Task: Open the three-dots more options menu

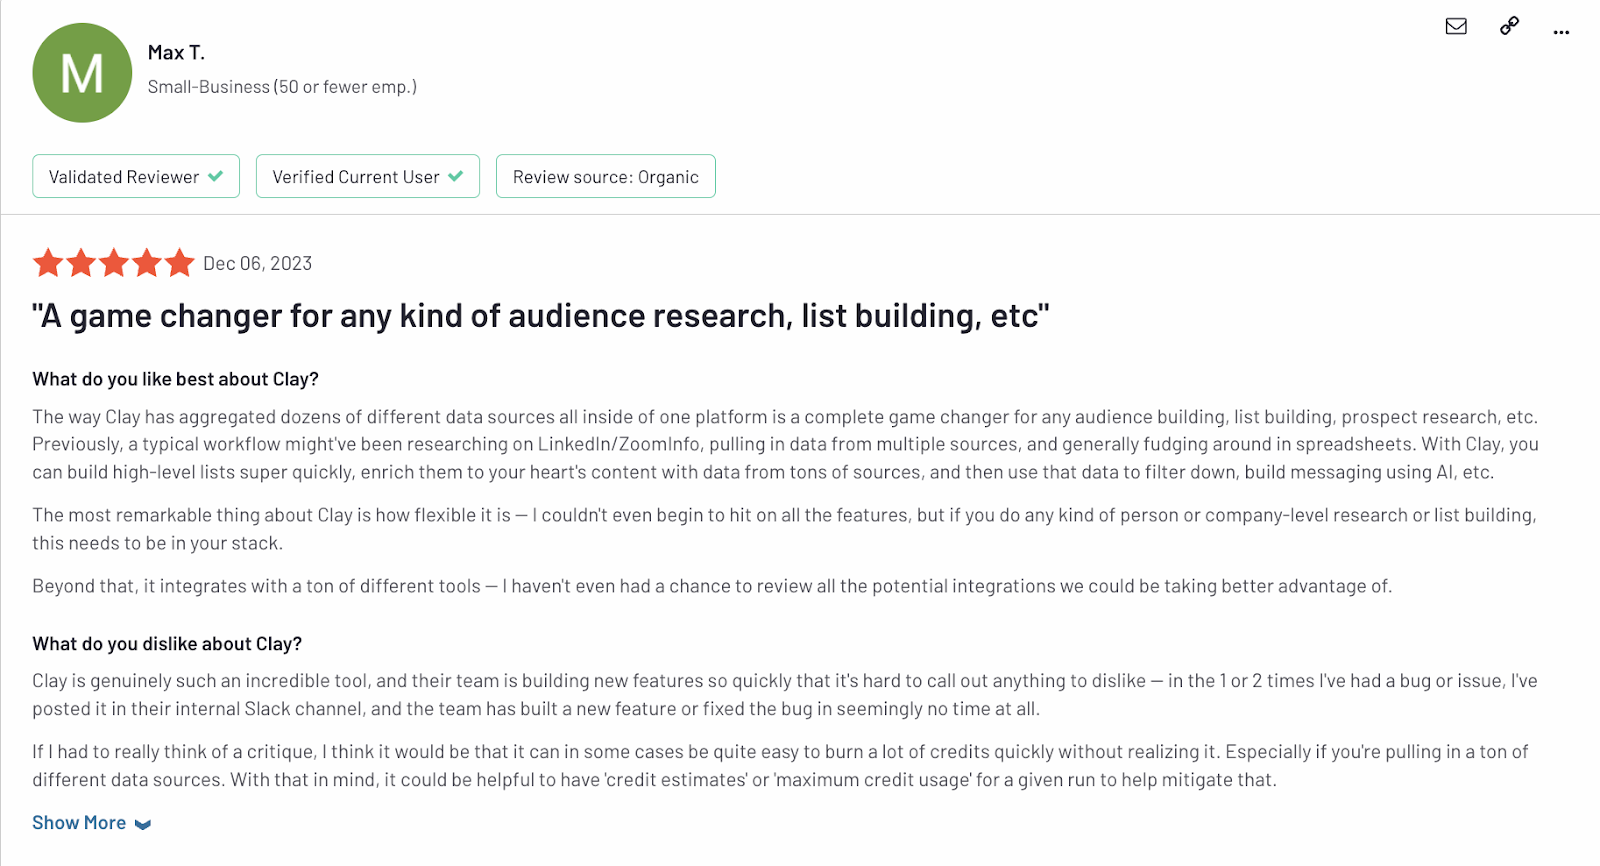Action: point(1561,32)
